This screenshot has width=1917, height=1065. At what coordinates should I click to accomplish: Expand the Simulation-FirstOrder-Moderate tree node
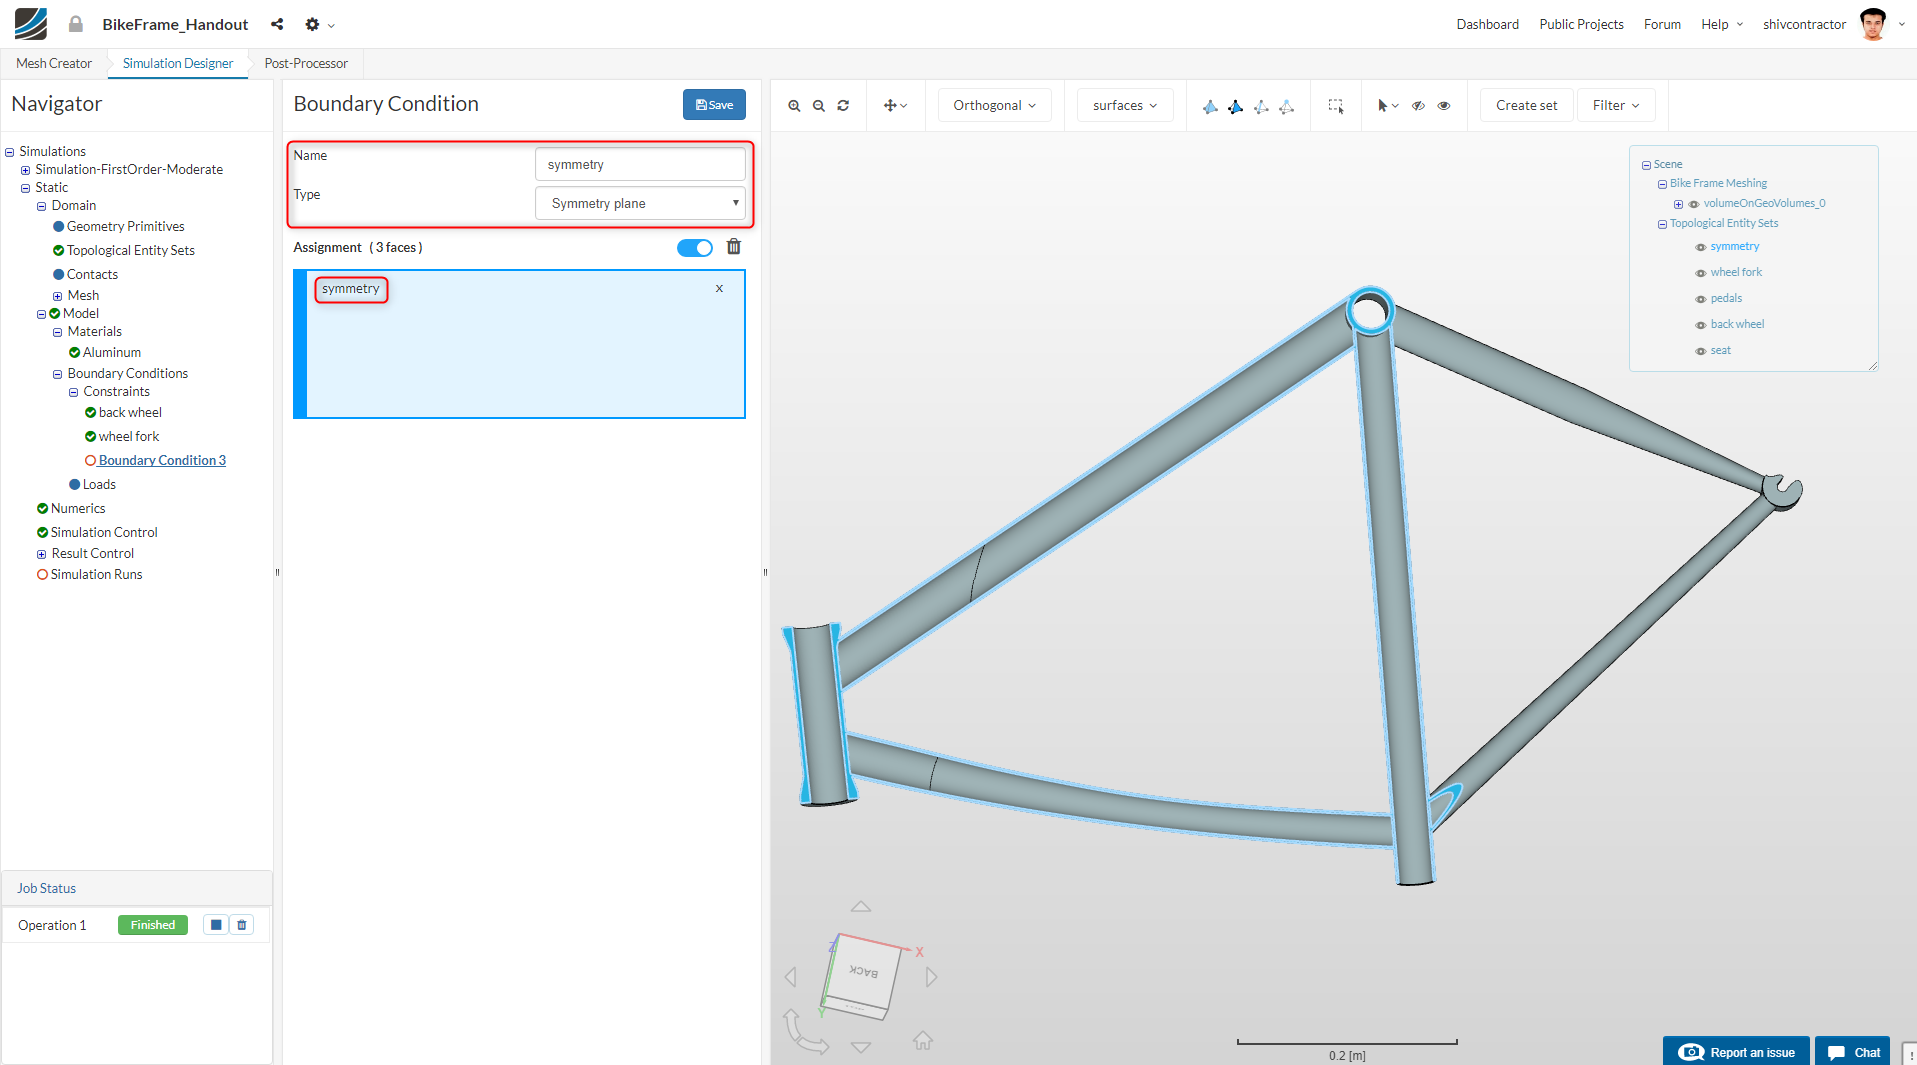26,170
